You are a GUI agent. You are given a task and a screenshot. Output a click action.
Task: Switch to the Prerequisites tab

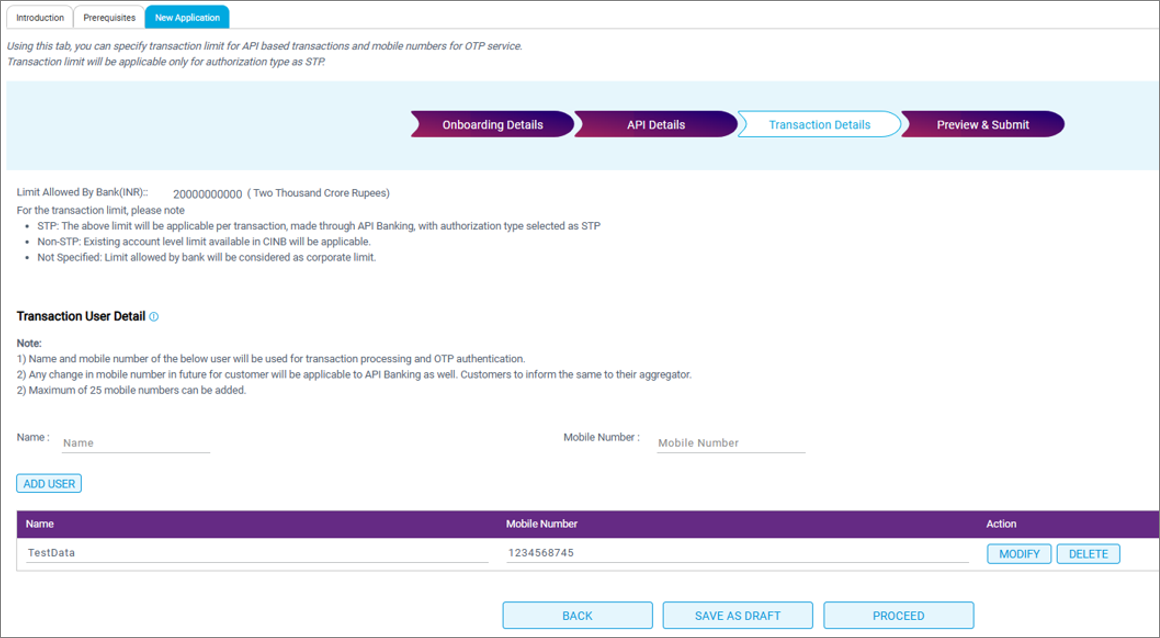tap(109, 17)
